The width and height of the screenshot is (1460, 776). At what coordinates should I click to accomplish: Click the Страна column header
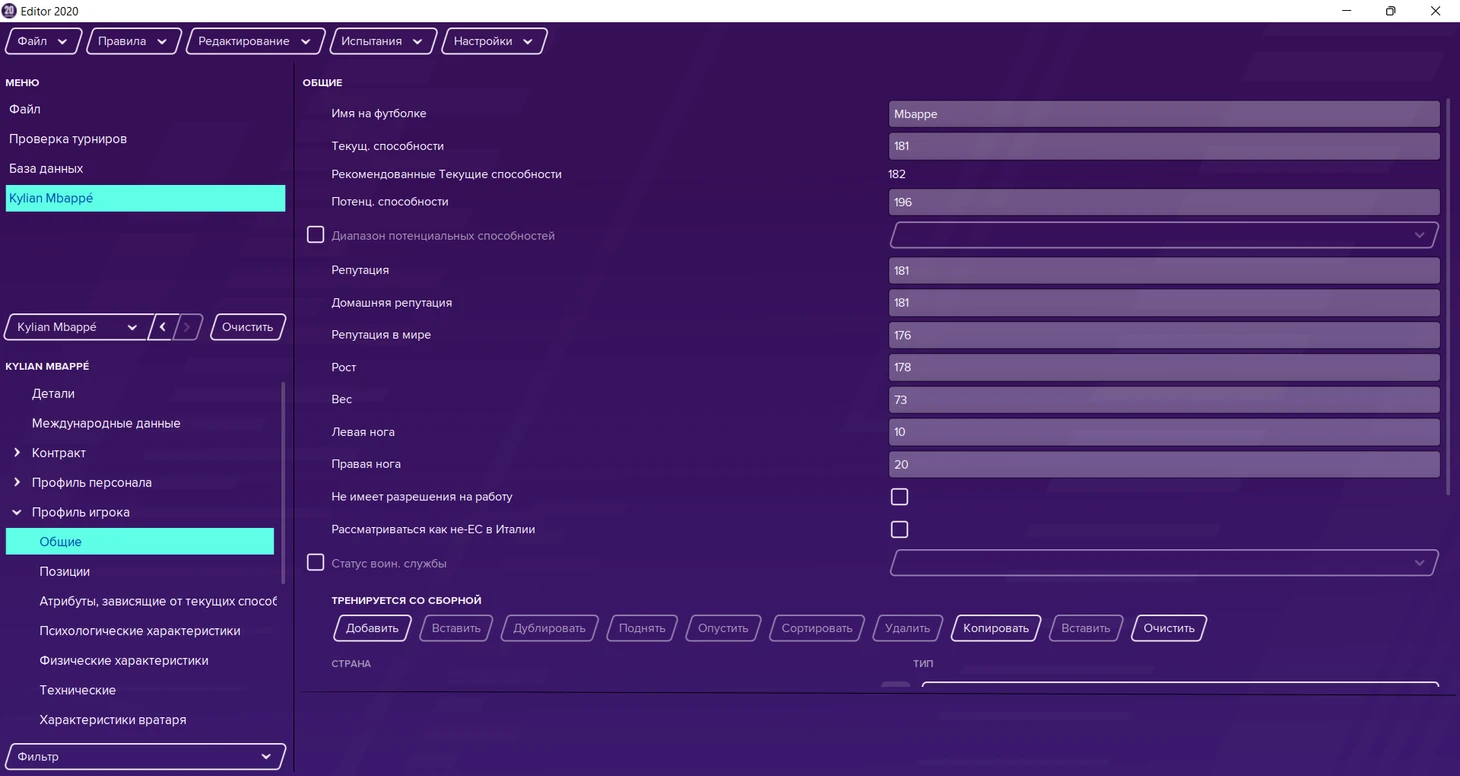point(351,664)
